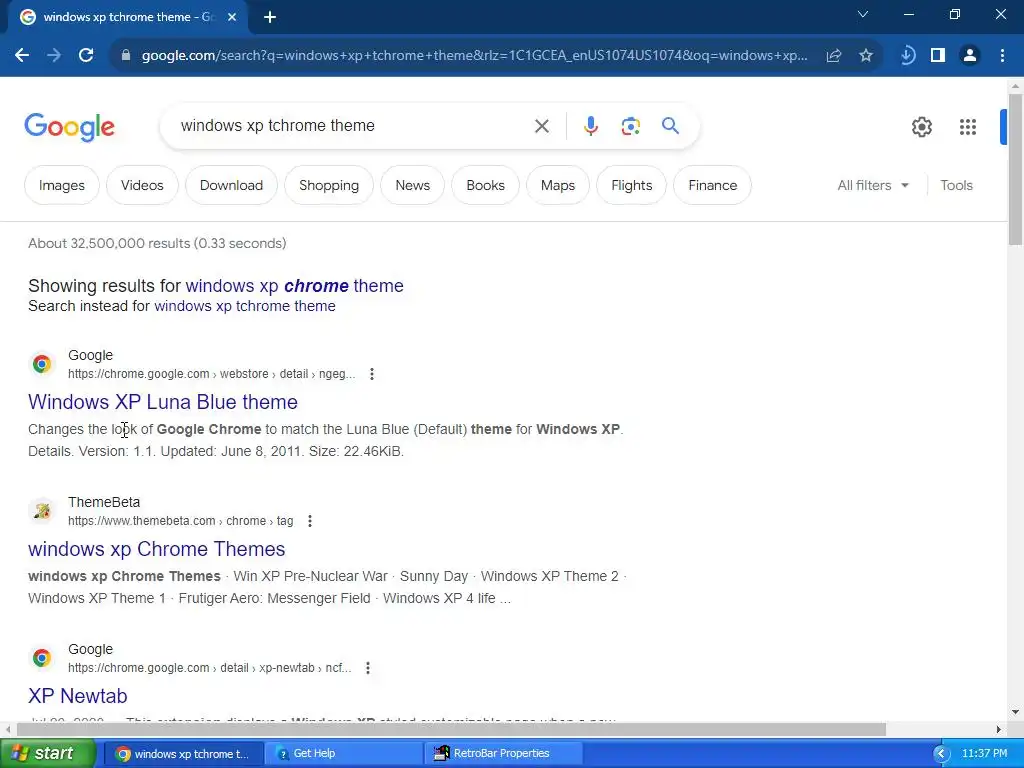Open the Google apps grid
This screenshot has width=1024, height=768.
point(968,127)
